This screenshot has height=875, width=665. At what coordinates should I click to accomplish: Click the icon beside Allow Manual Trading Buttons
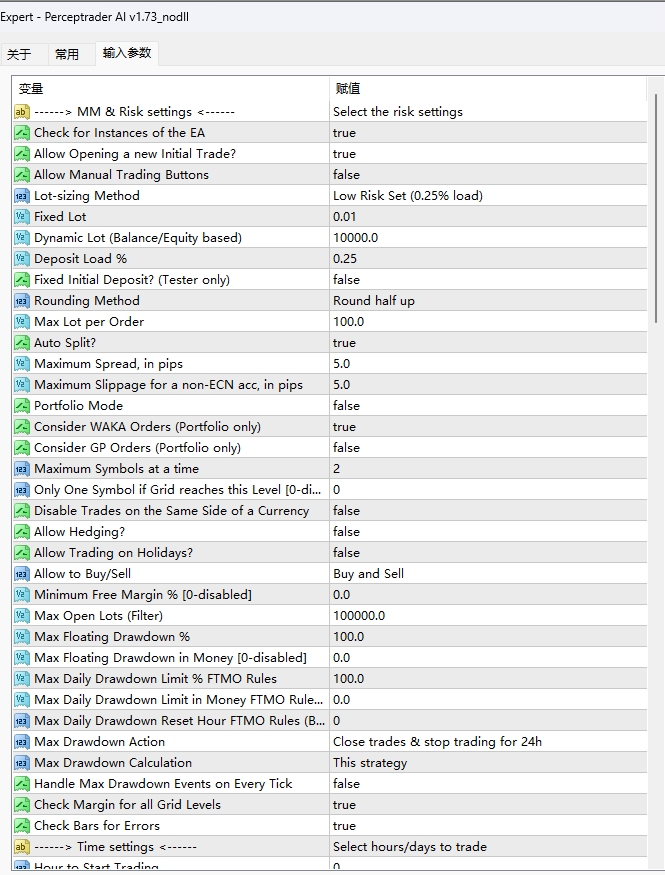(21, 175)
